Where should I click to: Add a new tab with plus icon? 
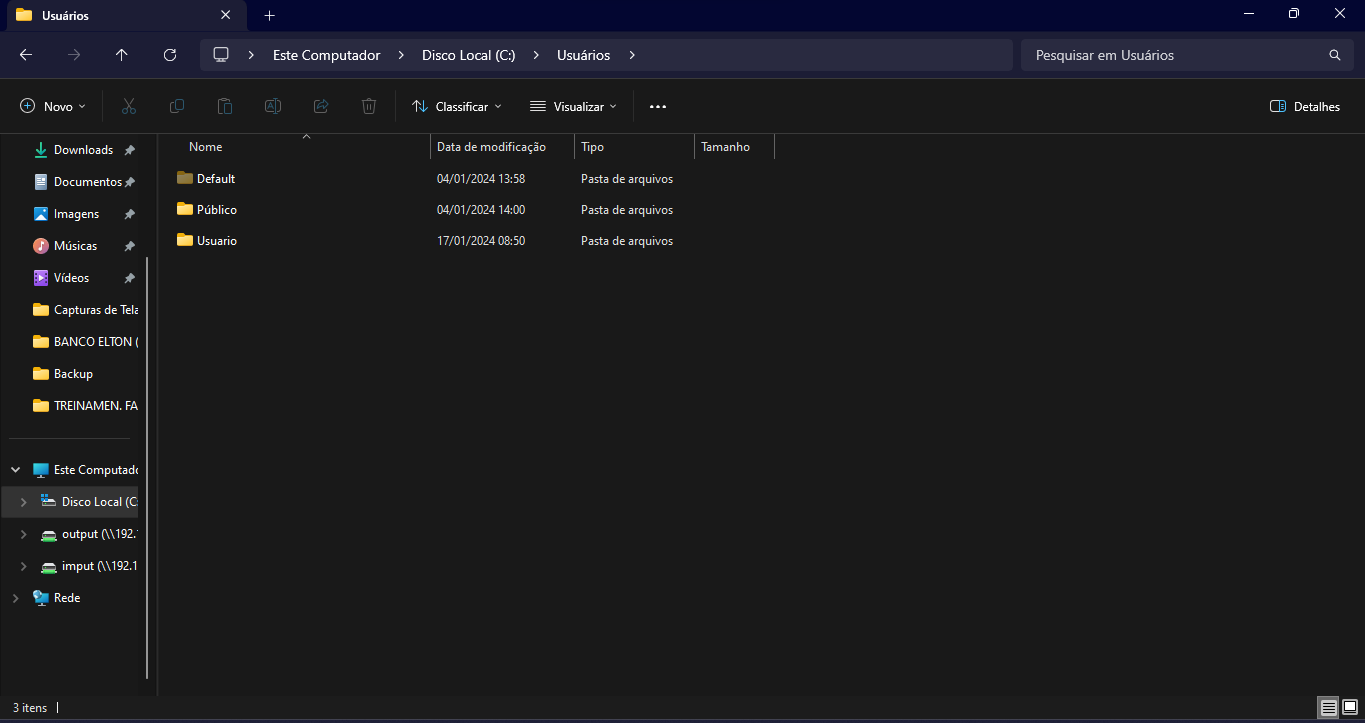[269, 15]
